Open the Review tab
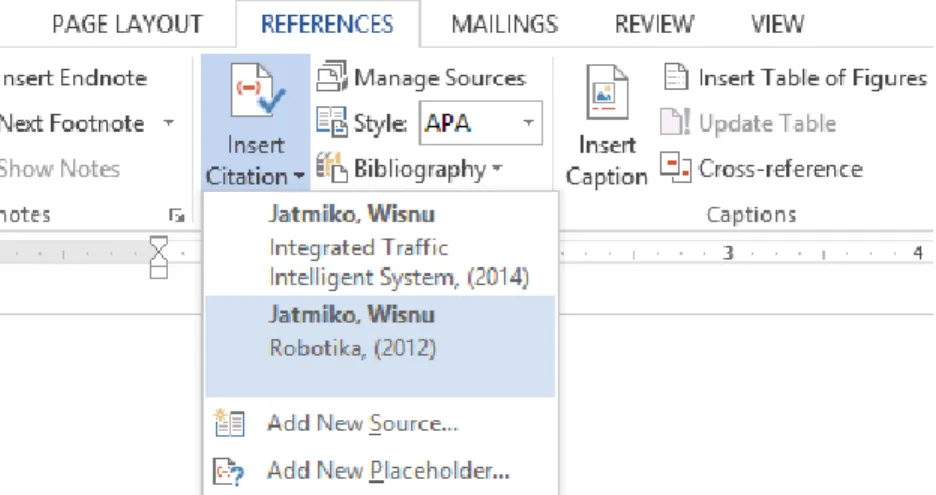 [x=654, y=24]
